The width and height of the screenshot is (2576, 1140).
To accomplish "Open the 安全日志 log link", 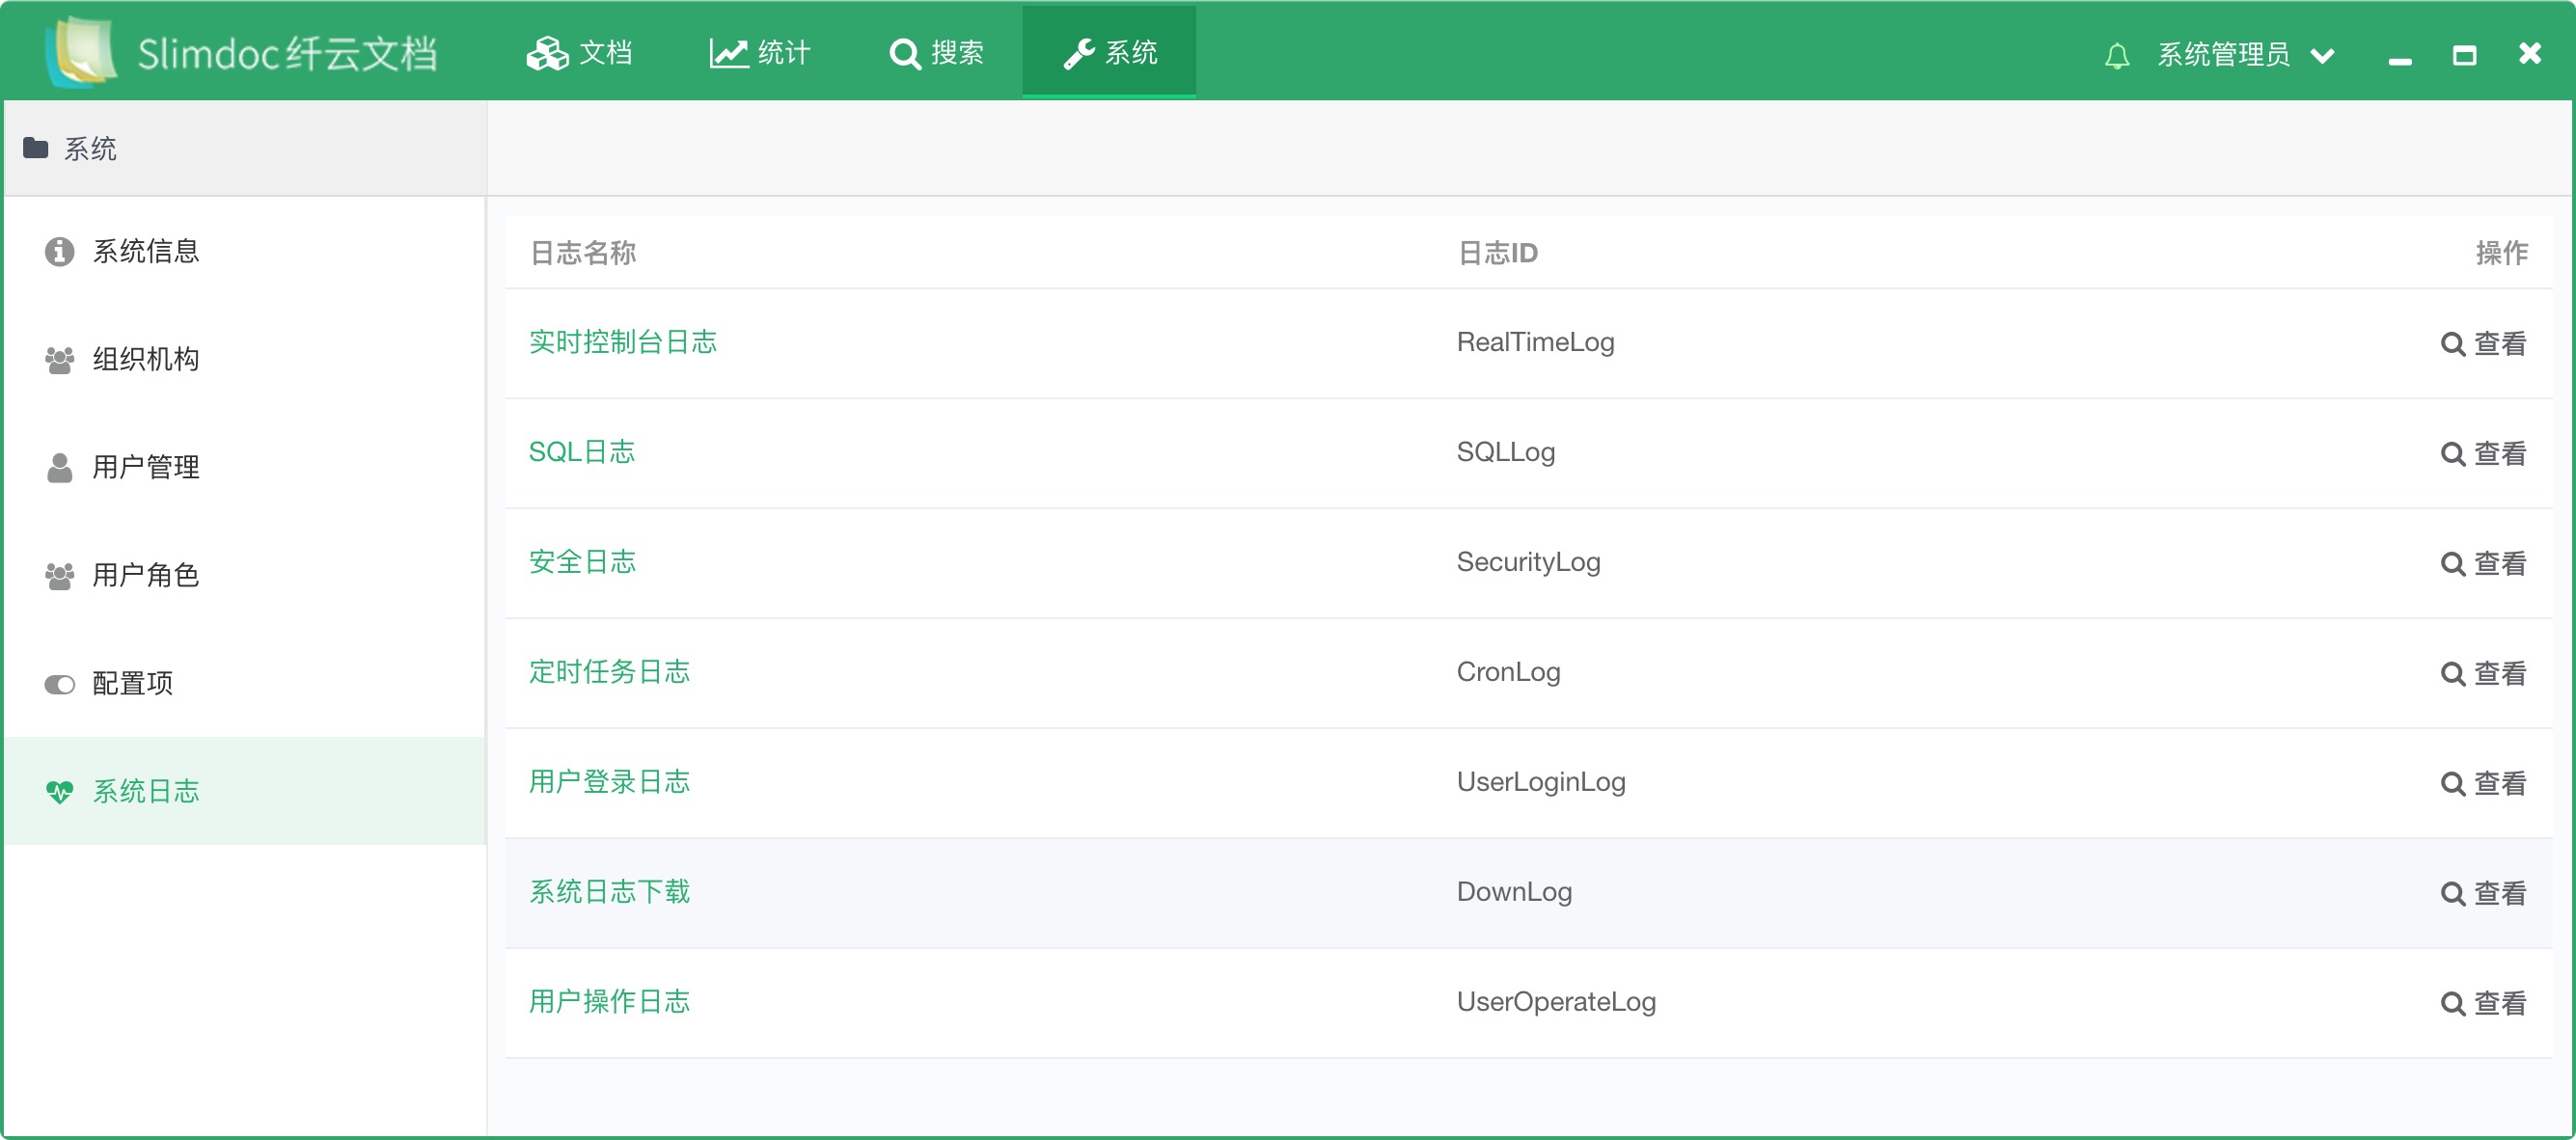I will pos(582,562).
